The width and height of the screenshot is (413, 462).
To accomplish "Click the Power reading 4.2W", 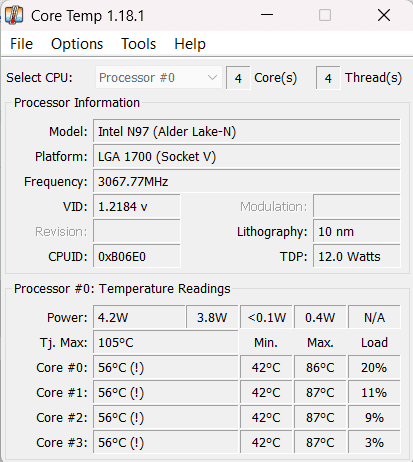I will 139,317.
